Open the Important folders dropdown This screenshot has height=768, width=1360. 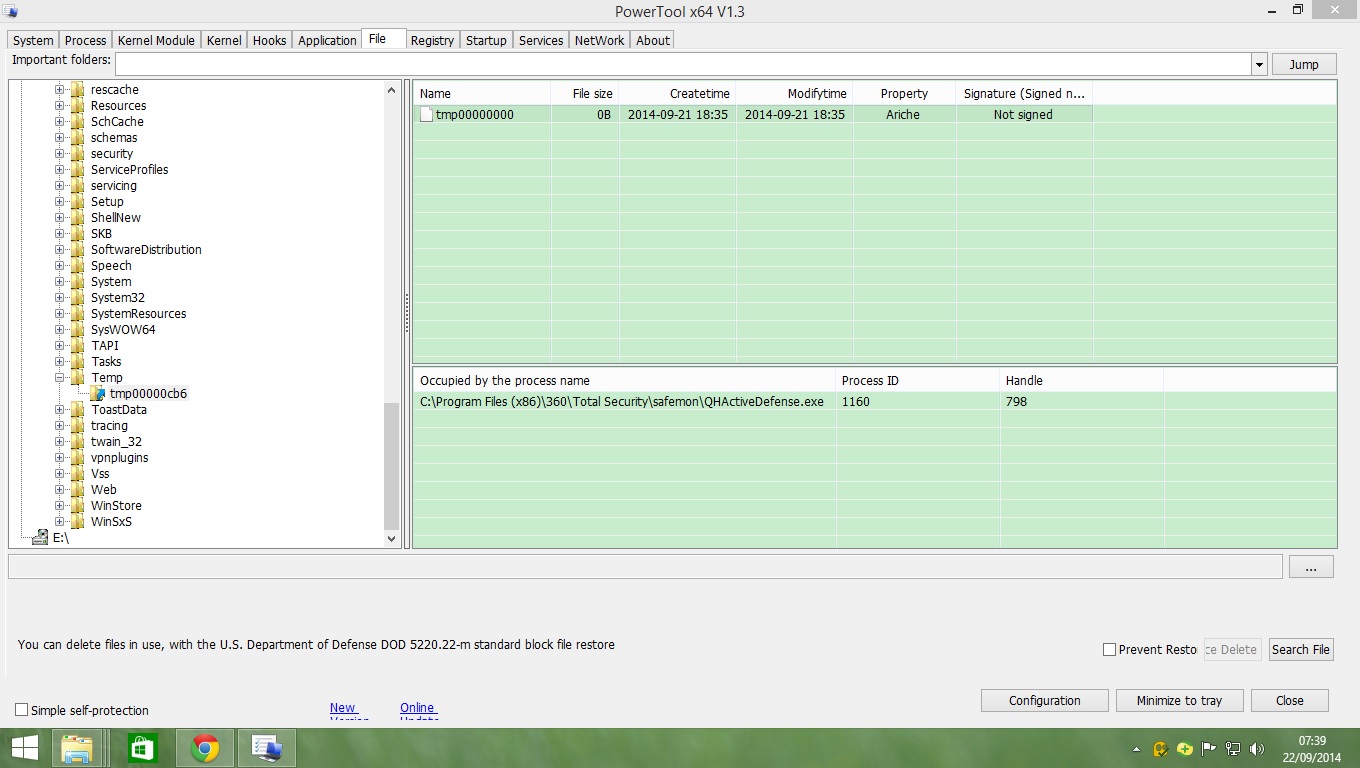click(1259, 65)
